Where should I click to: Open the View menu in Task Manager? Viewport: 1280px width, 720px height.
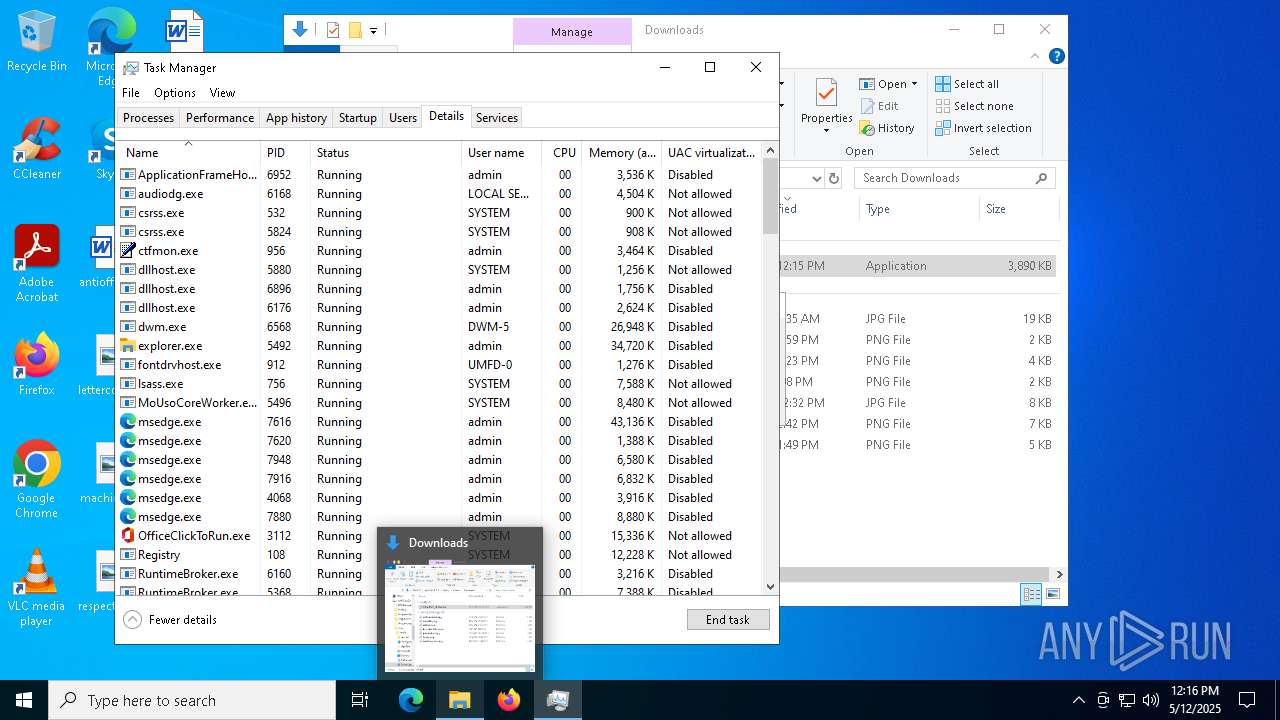tap(222, 93)
